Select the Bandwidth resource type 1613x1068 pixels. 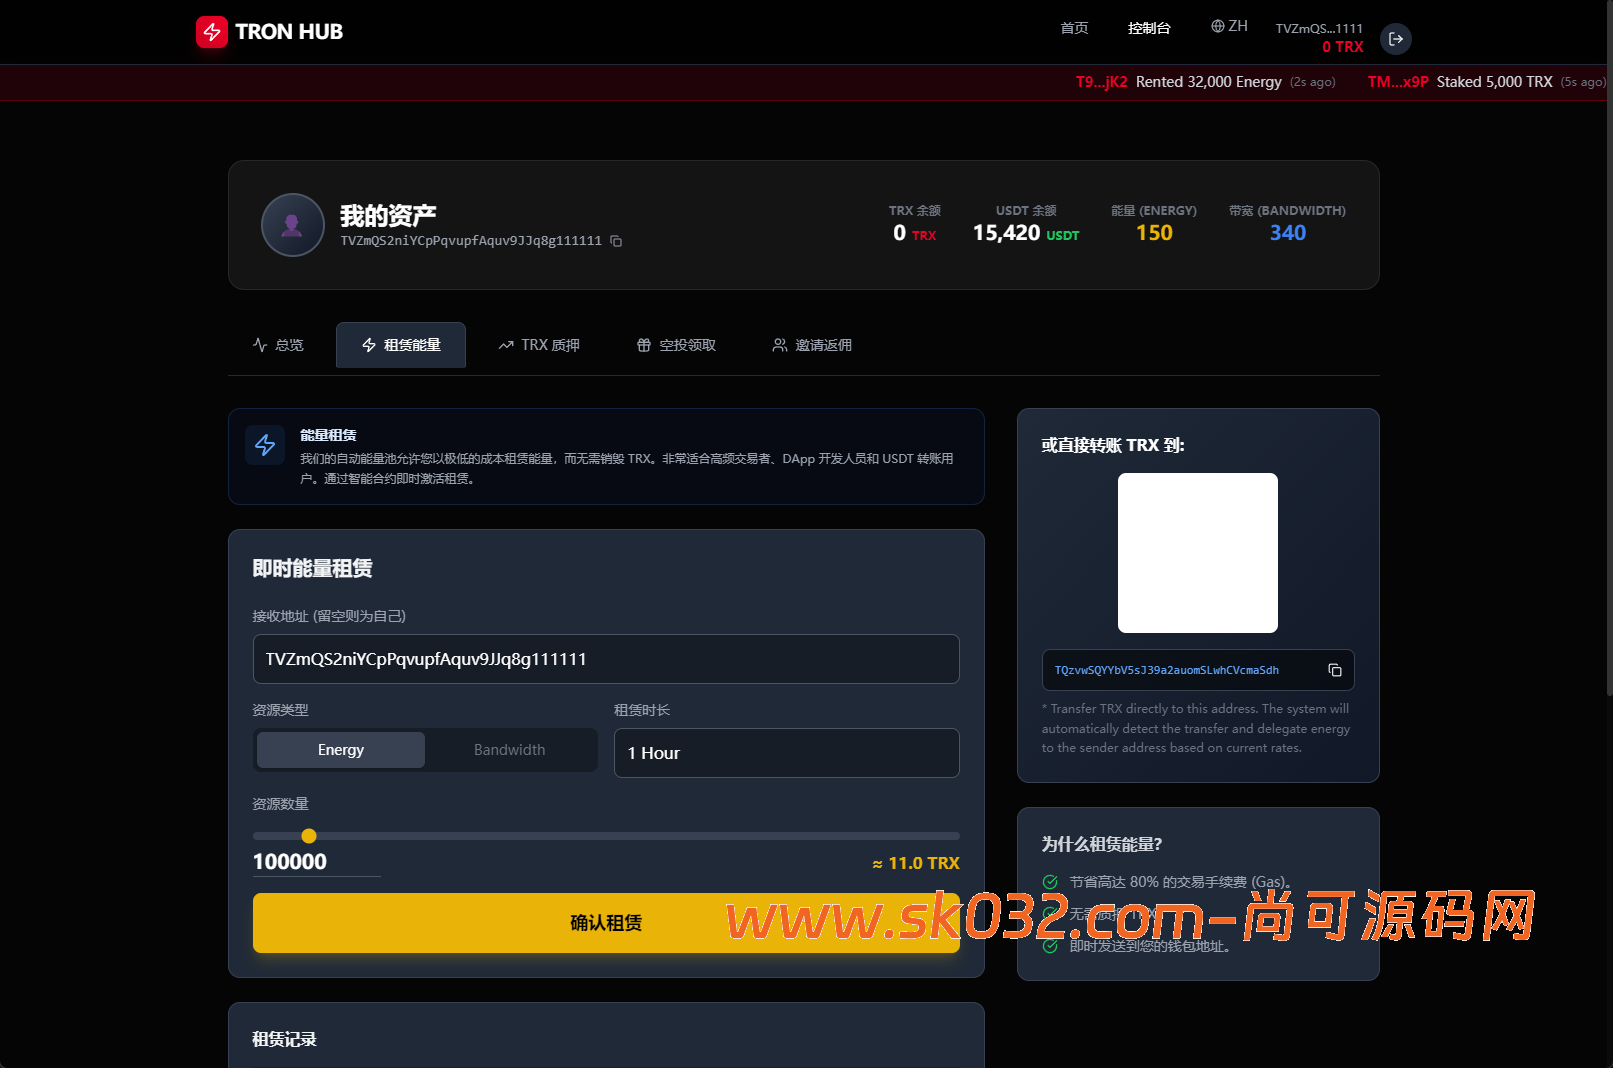pyautogui.click(x=509, y=749)
